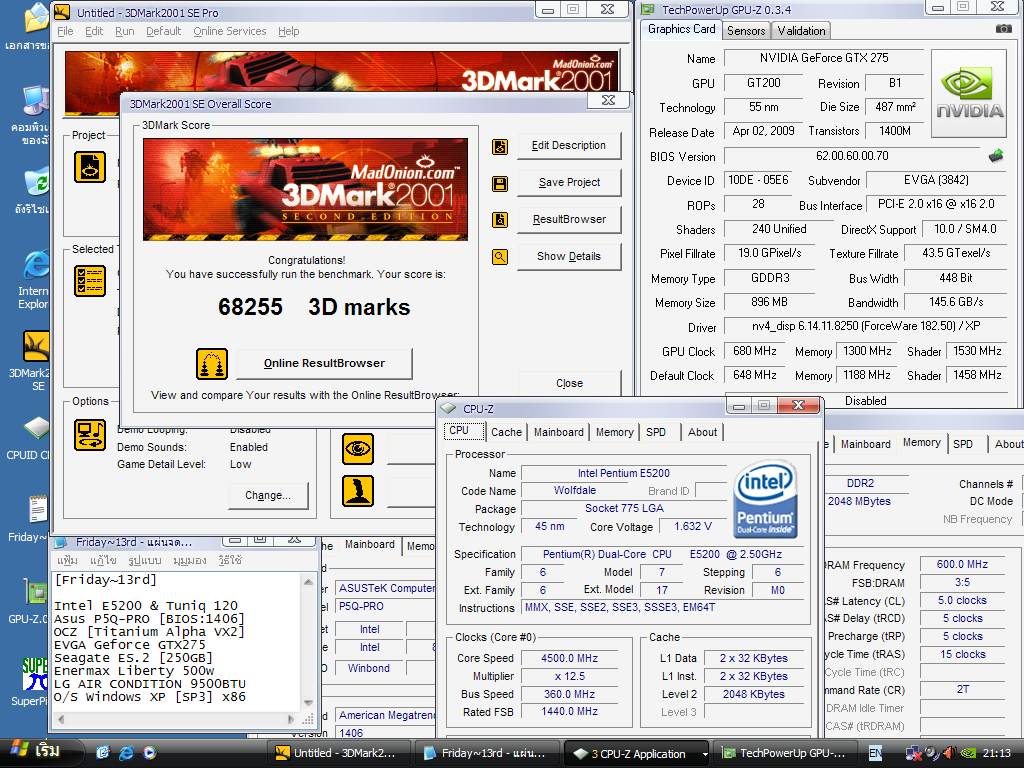1024x768 pixels.
Task: Click the ResultBrowser document icon
Action: pyautogui.click(x=500, y=220)
